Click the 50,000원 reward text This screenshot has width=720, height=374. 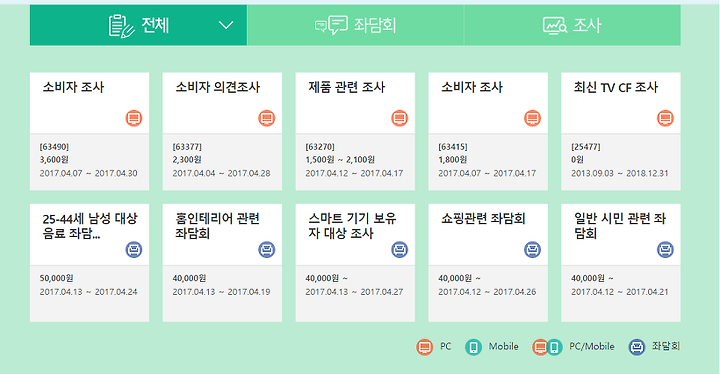[56, 278]
